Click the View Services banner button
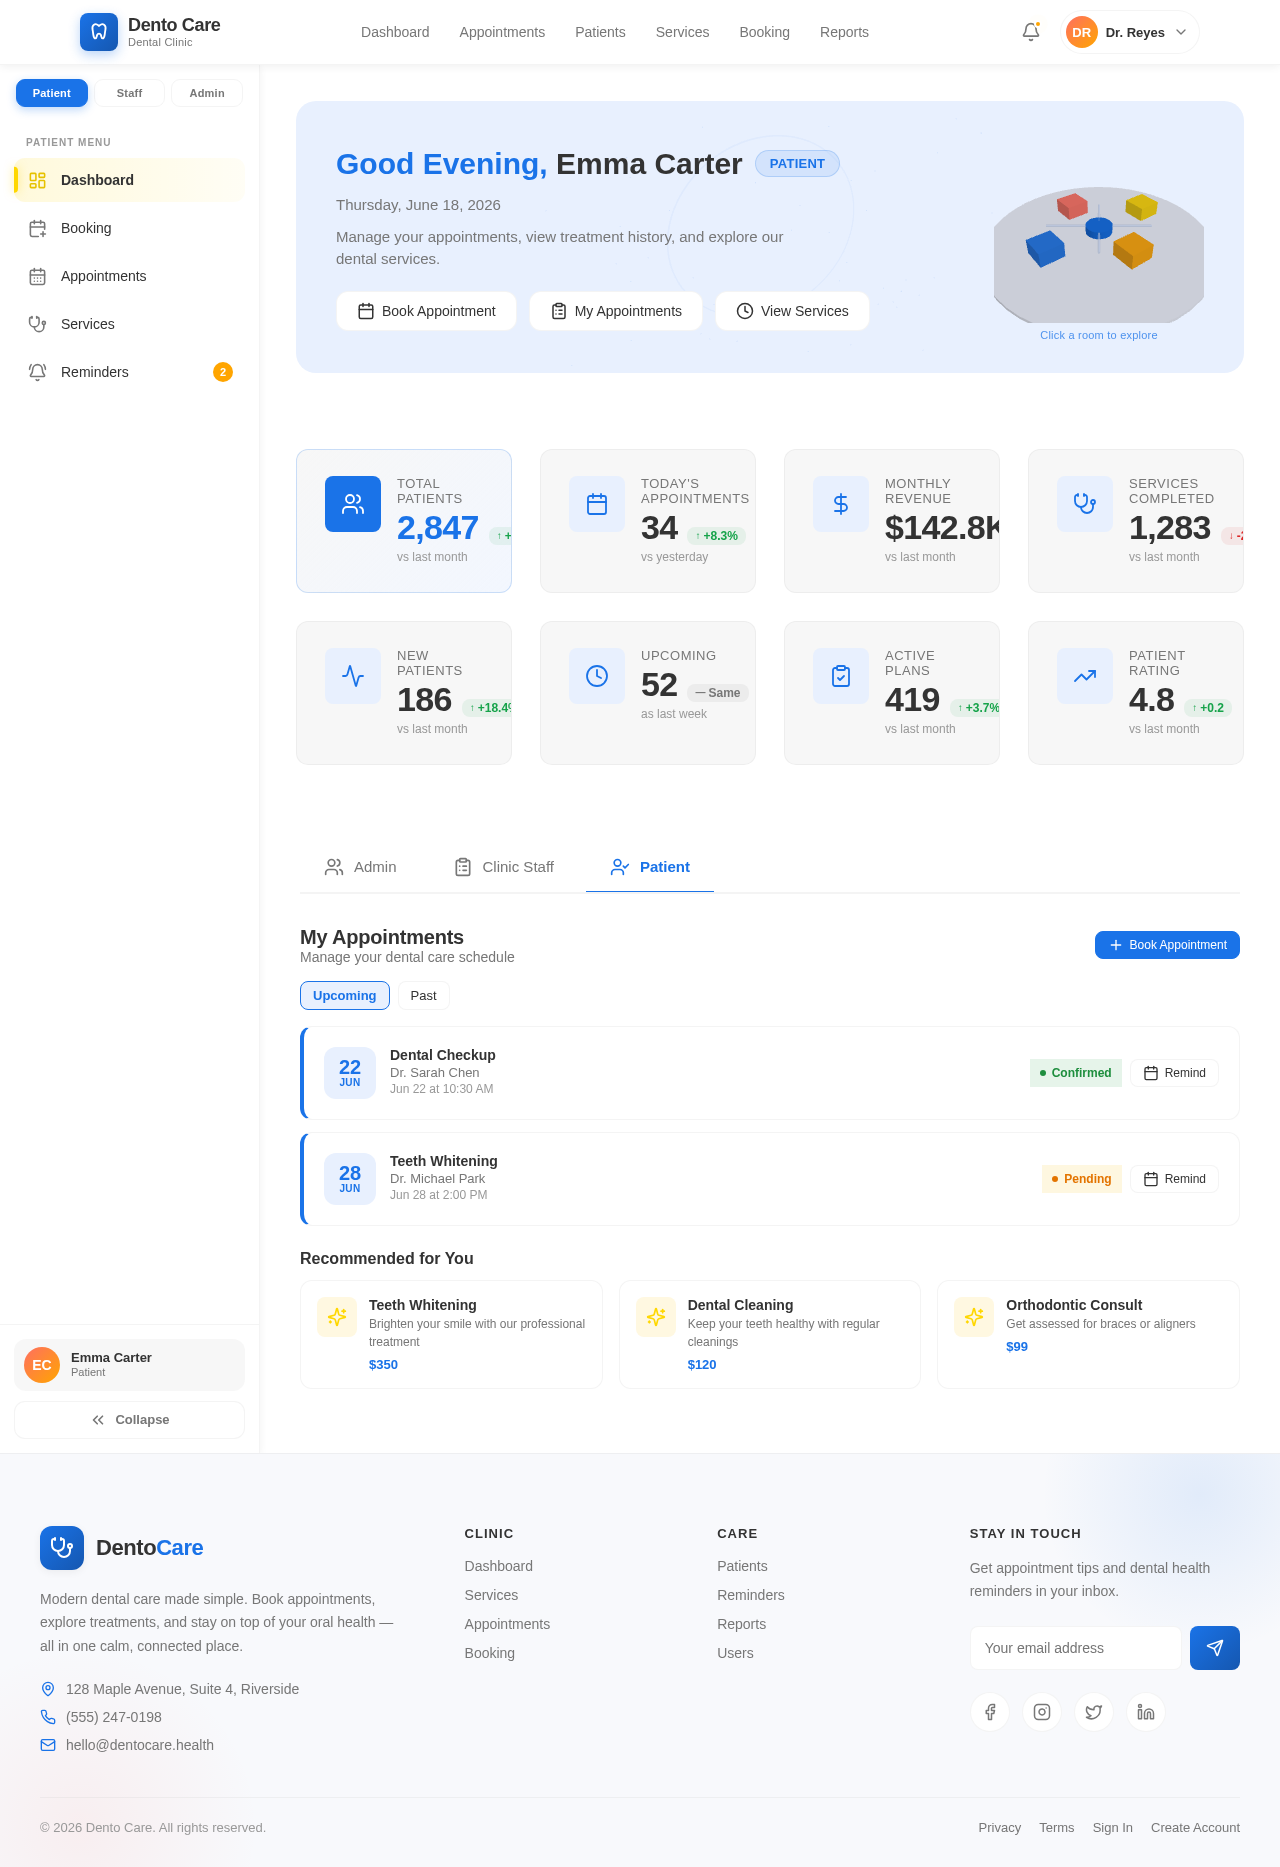1280x1867 pixels. tap(792, 311)
